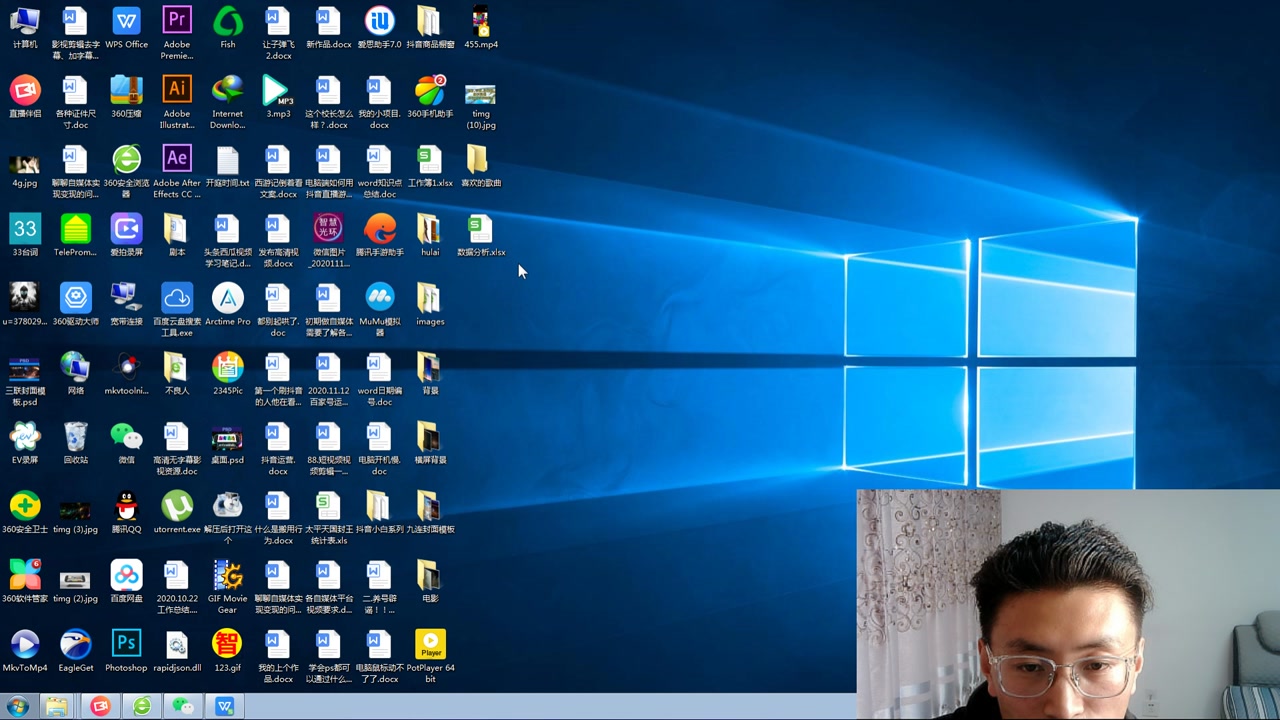
Task: Launch Adobe Premiere from desktop
Action: [177, 32]
